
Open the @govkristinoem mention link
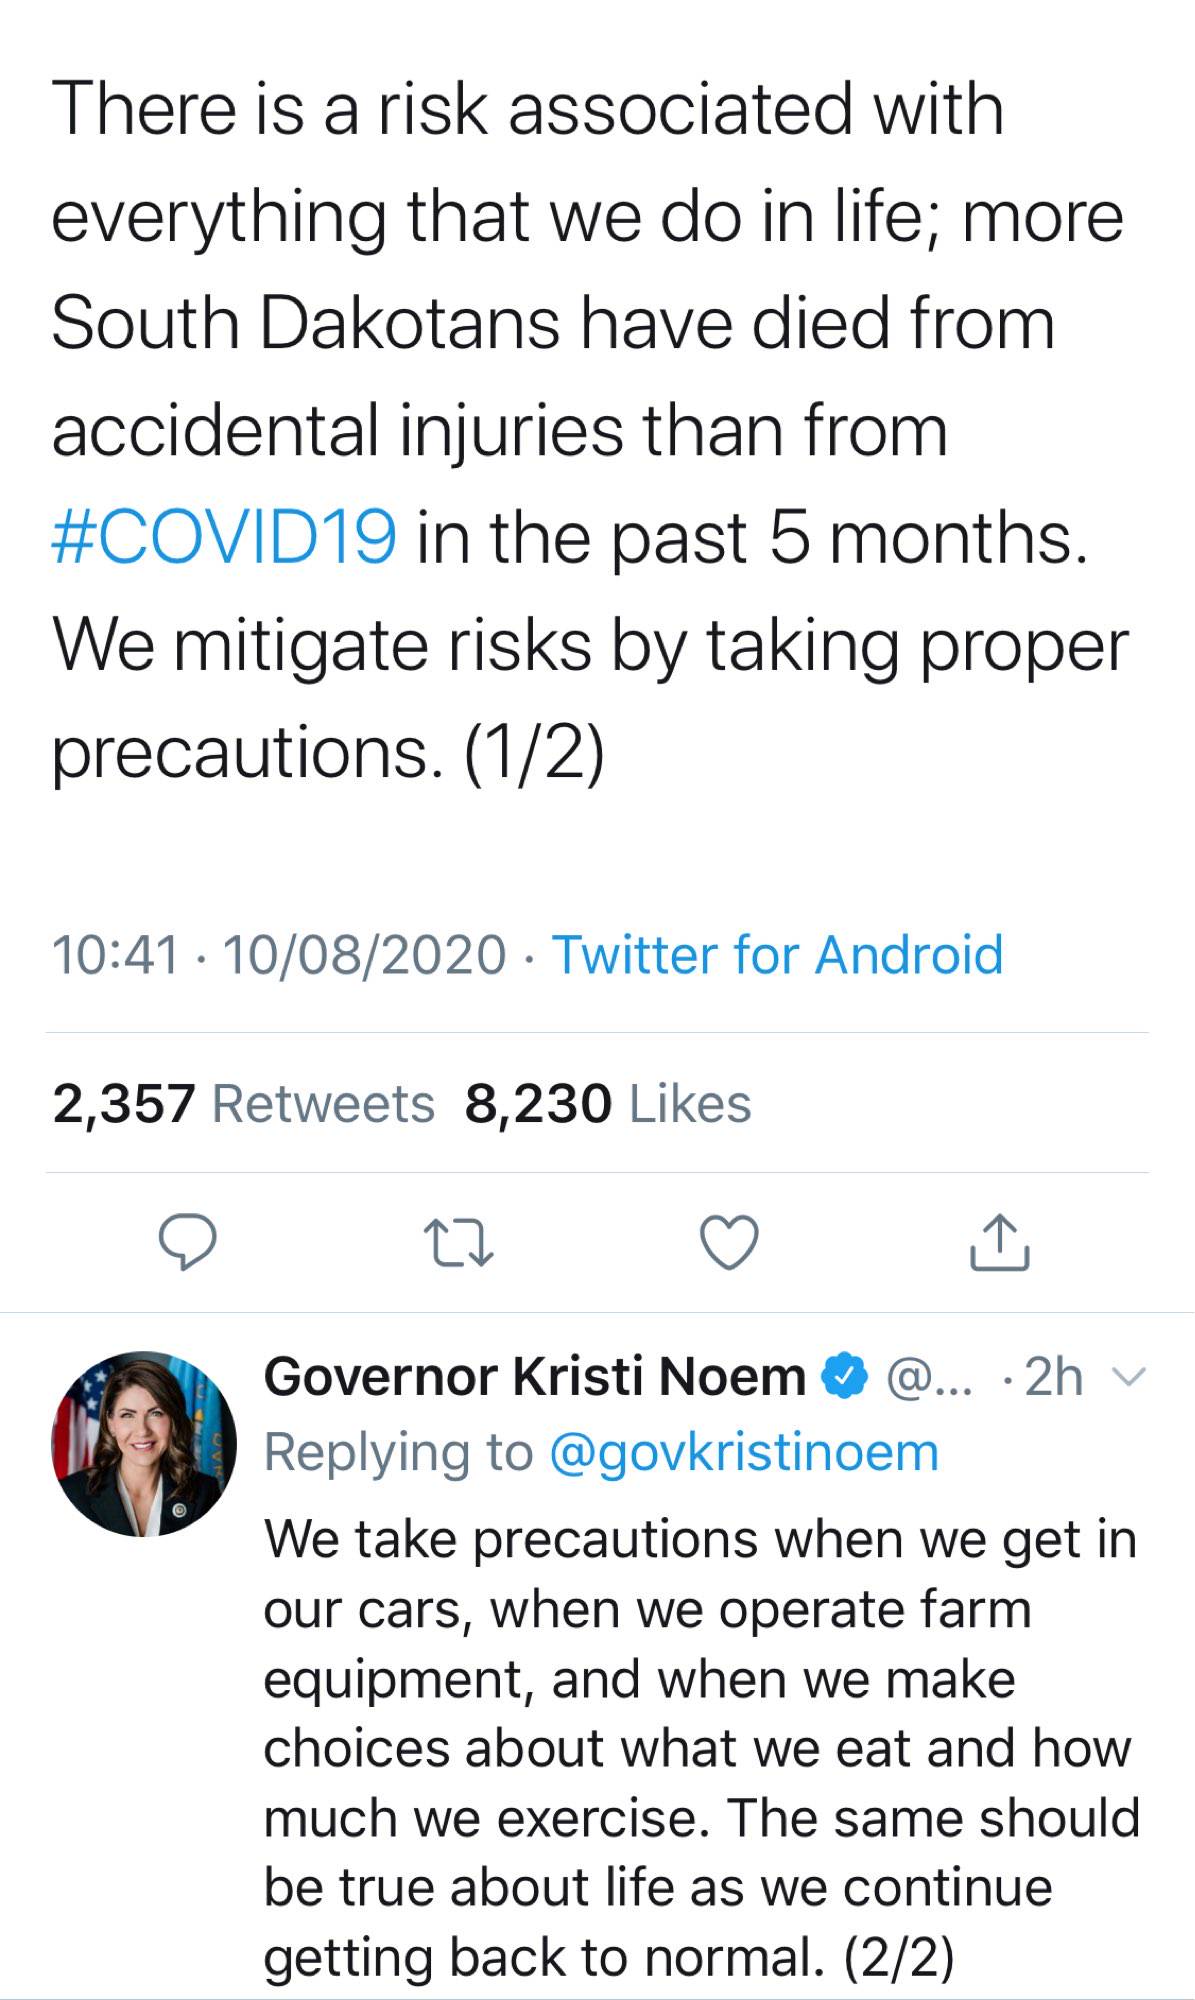[x=744, y=1452]
